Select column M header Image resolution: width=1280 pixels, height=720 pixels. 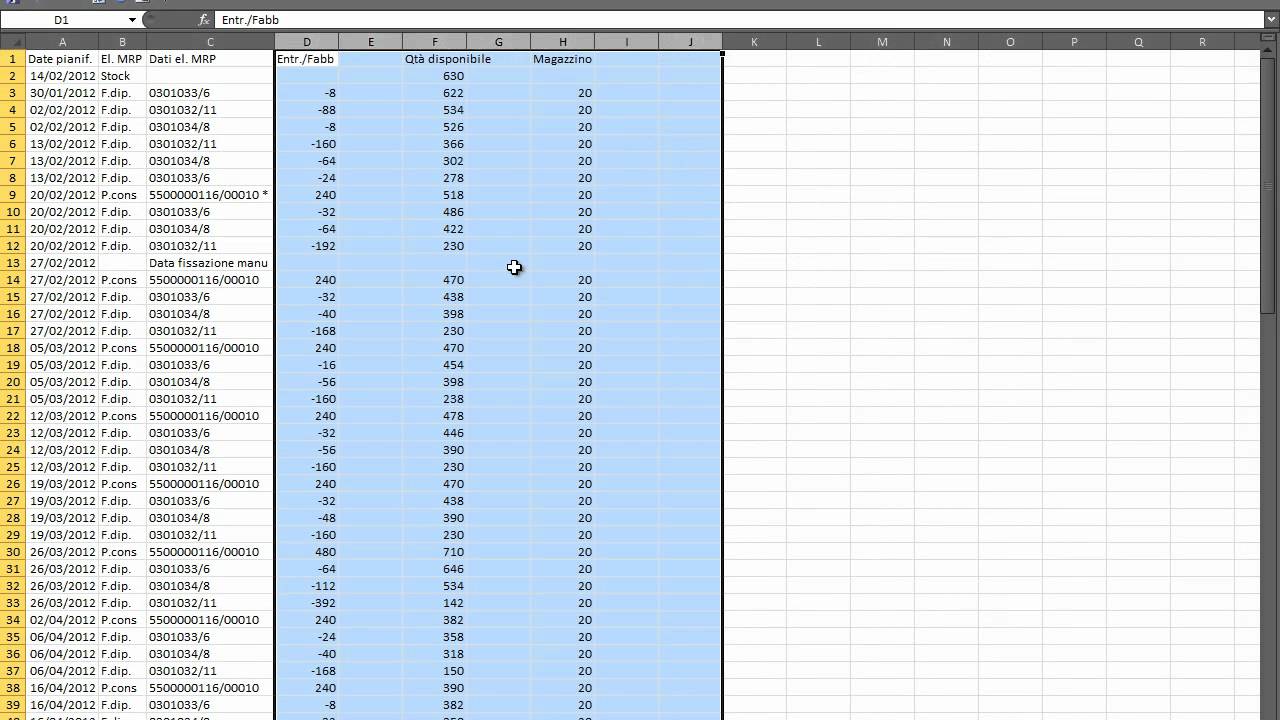point(882,42)
